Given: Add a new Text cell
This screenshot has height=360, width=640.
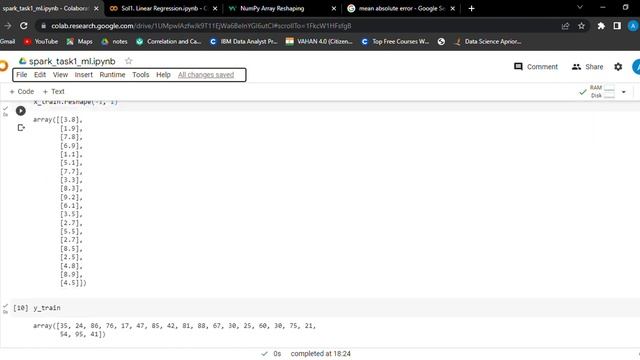Looking at the screenshot, I should [53, 91].
